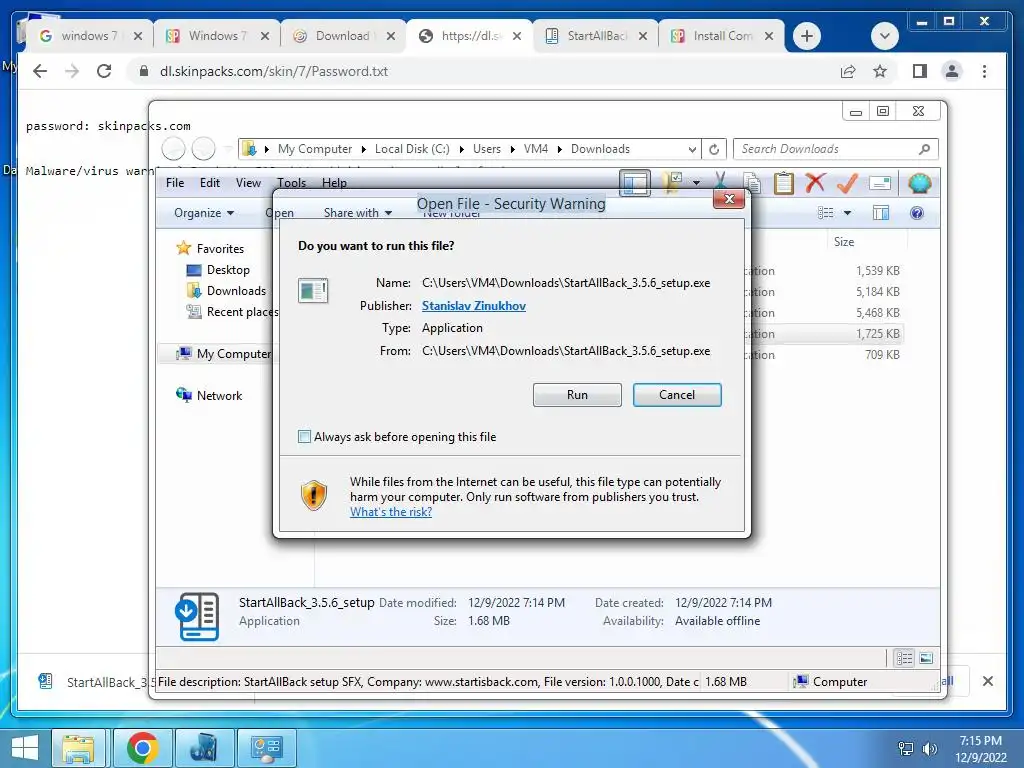Click the Run button in security warning

[x=577, y=394]
